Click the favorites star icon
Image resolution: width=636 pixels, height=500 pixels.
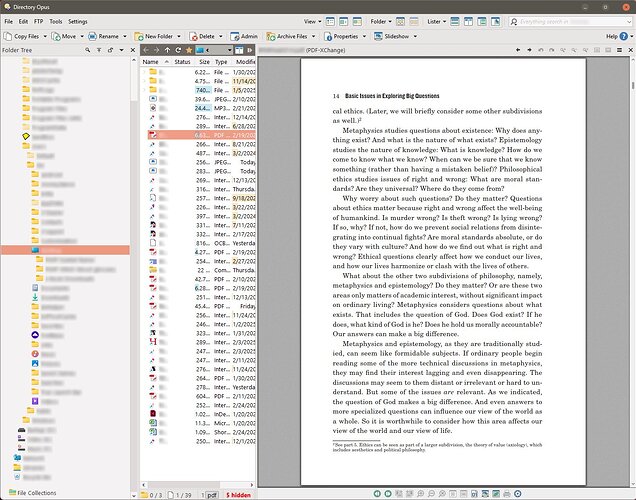click(189, 50)
